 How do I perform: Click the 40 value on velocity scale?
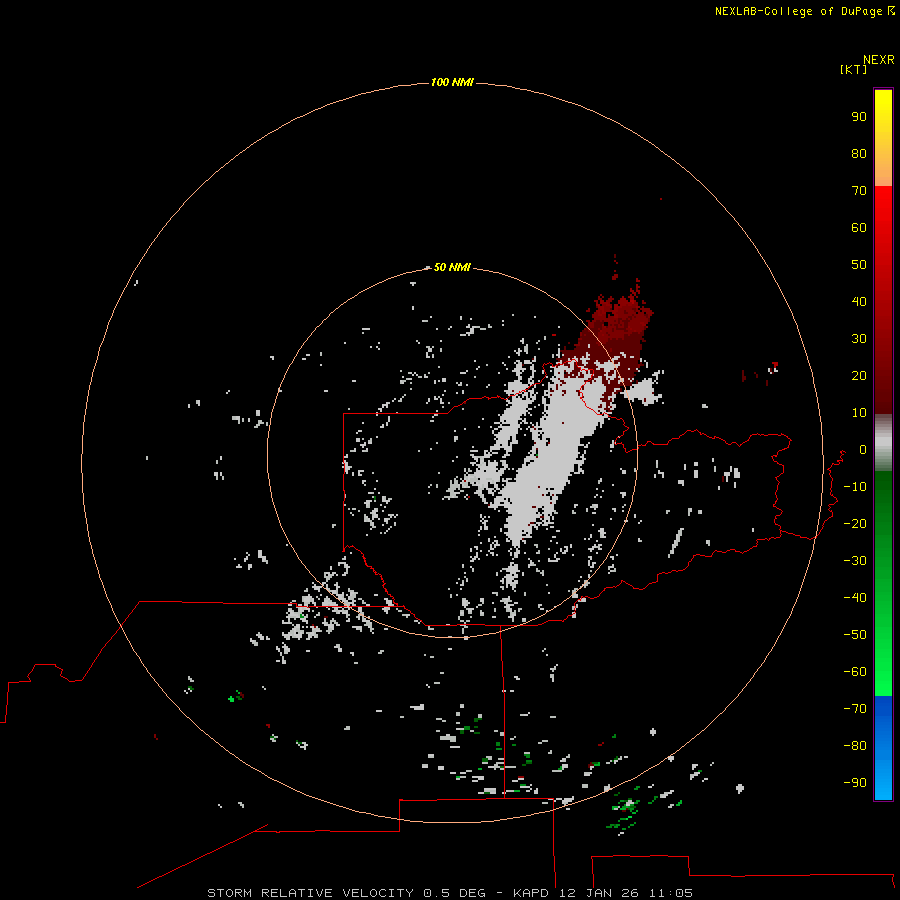coord(859,301)
